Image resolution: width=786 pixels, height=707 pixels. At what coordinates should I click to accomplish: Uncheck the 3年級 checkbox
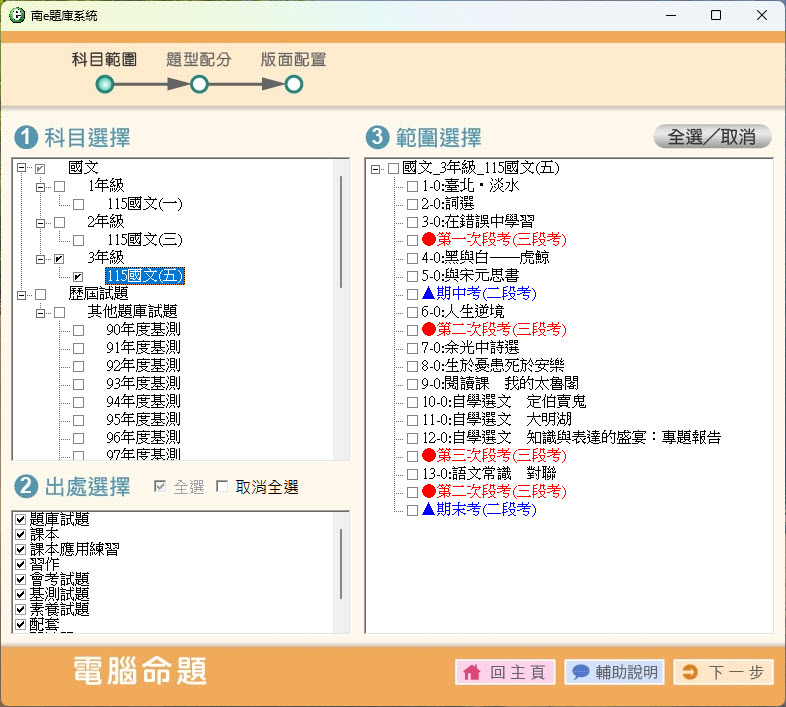(x=60, y=259)
